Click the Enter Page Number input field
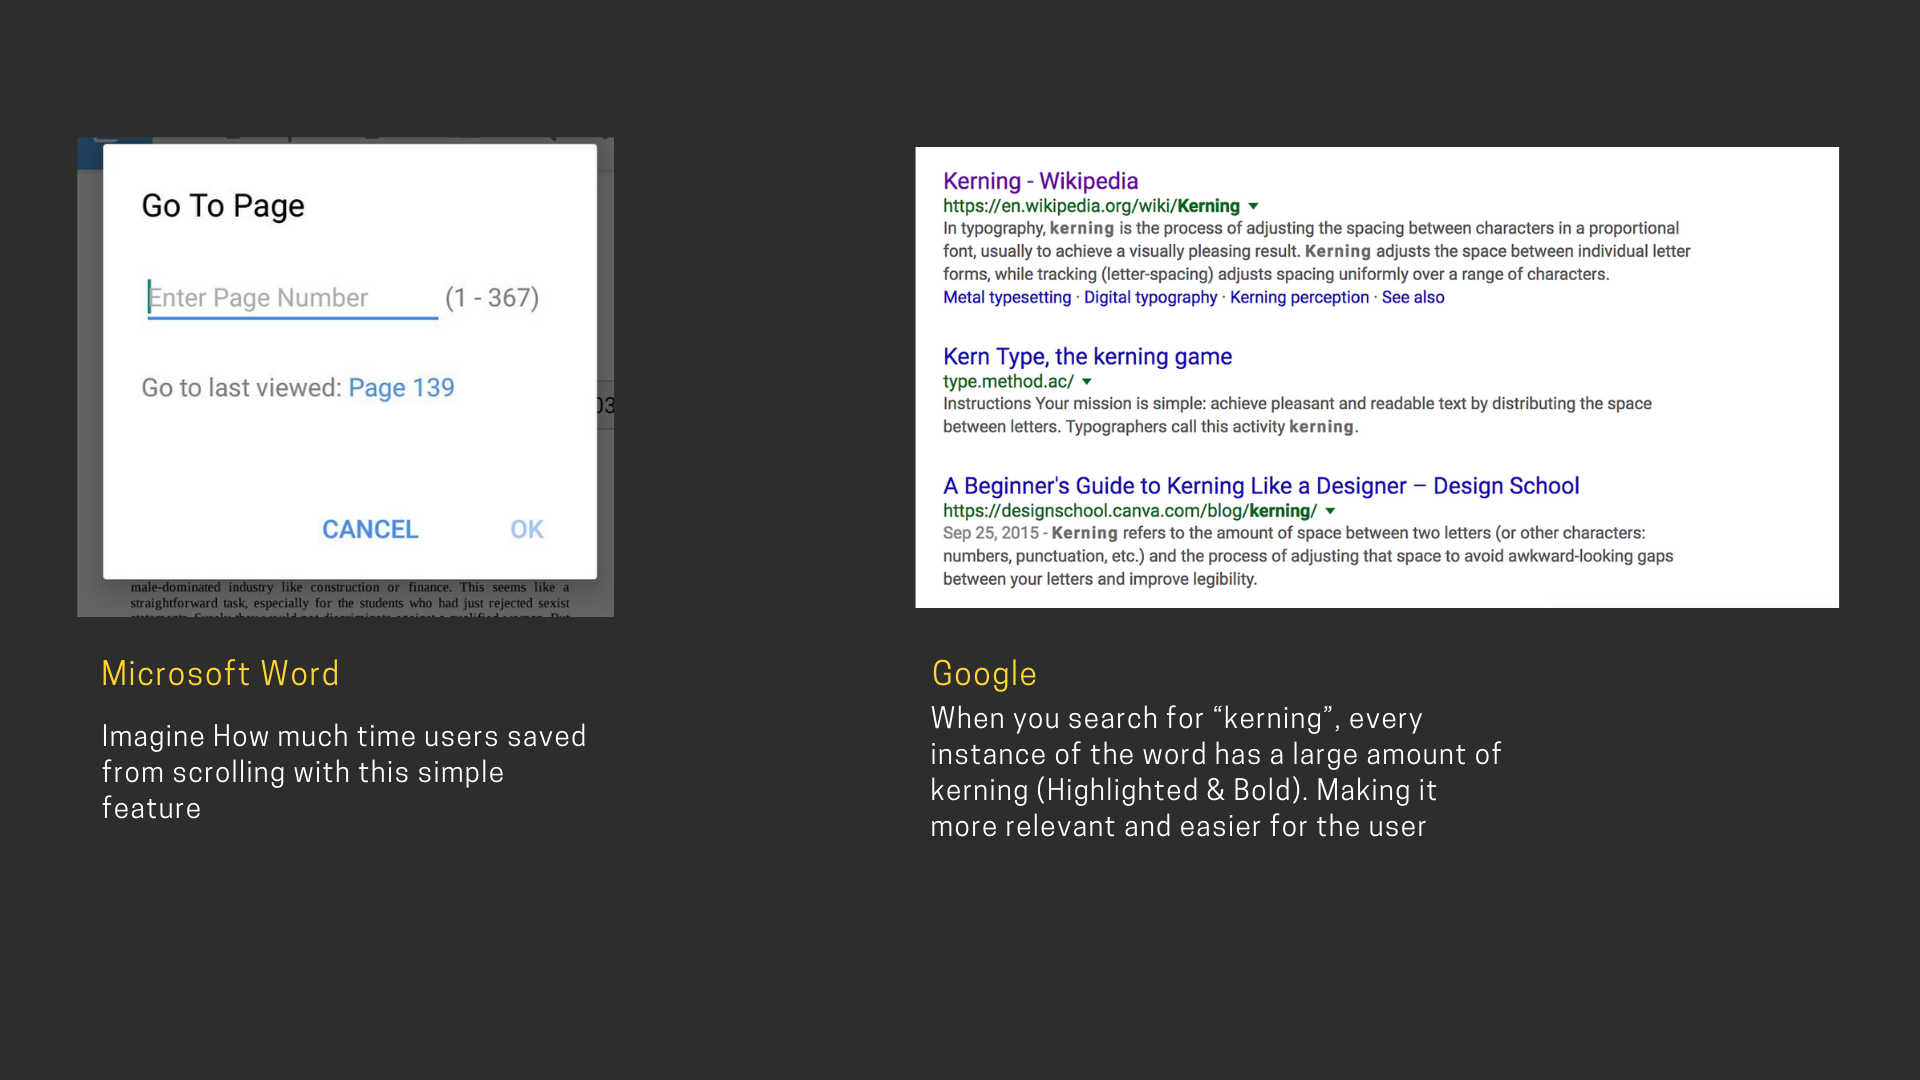Image resolution: width=1920 pixels, height=1080 pixels. coord(292,298)
